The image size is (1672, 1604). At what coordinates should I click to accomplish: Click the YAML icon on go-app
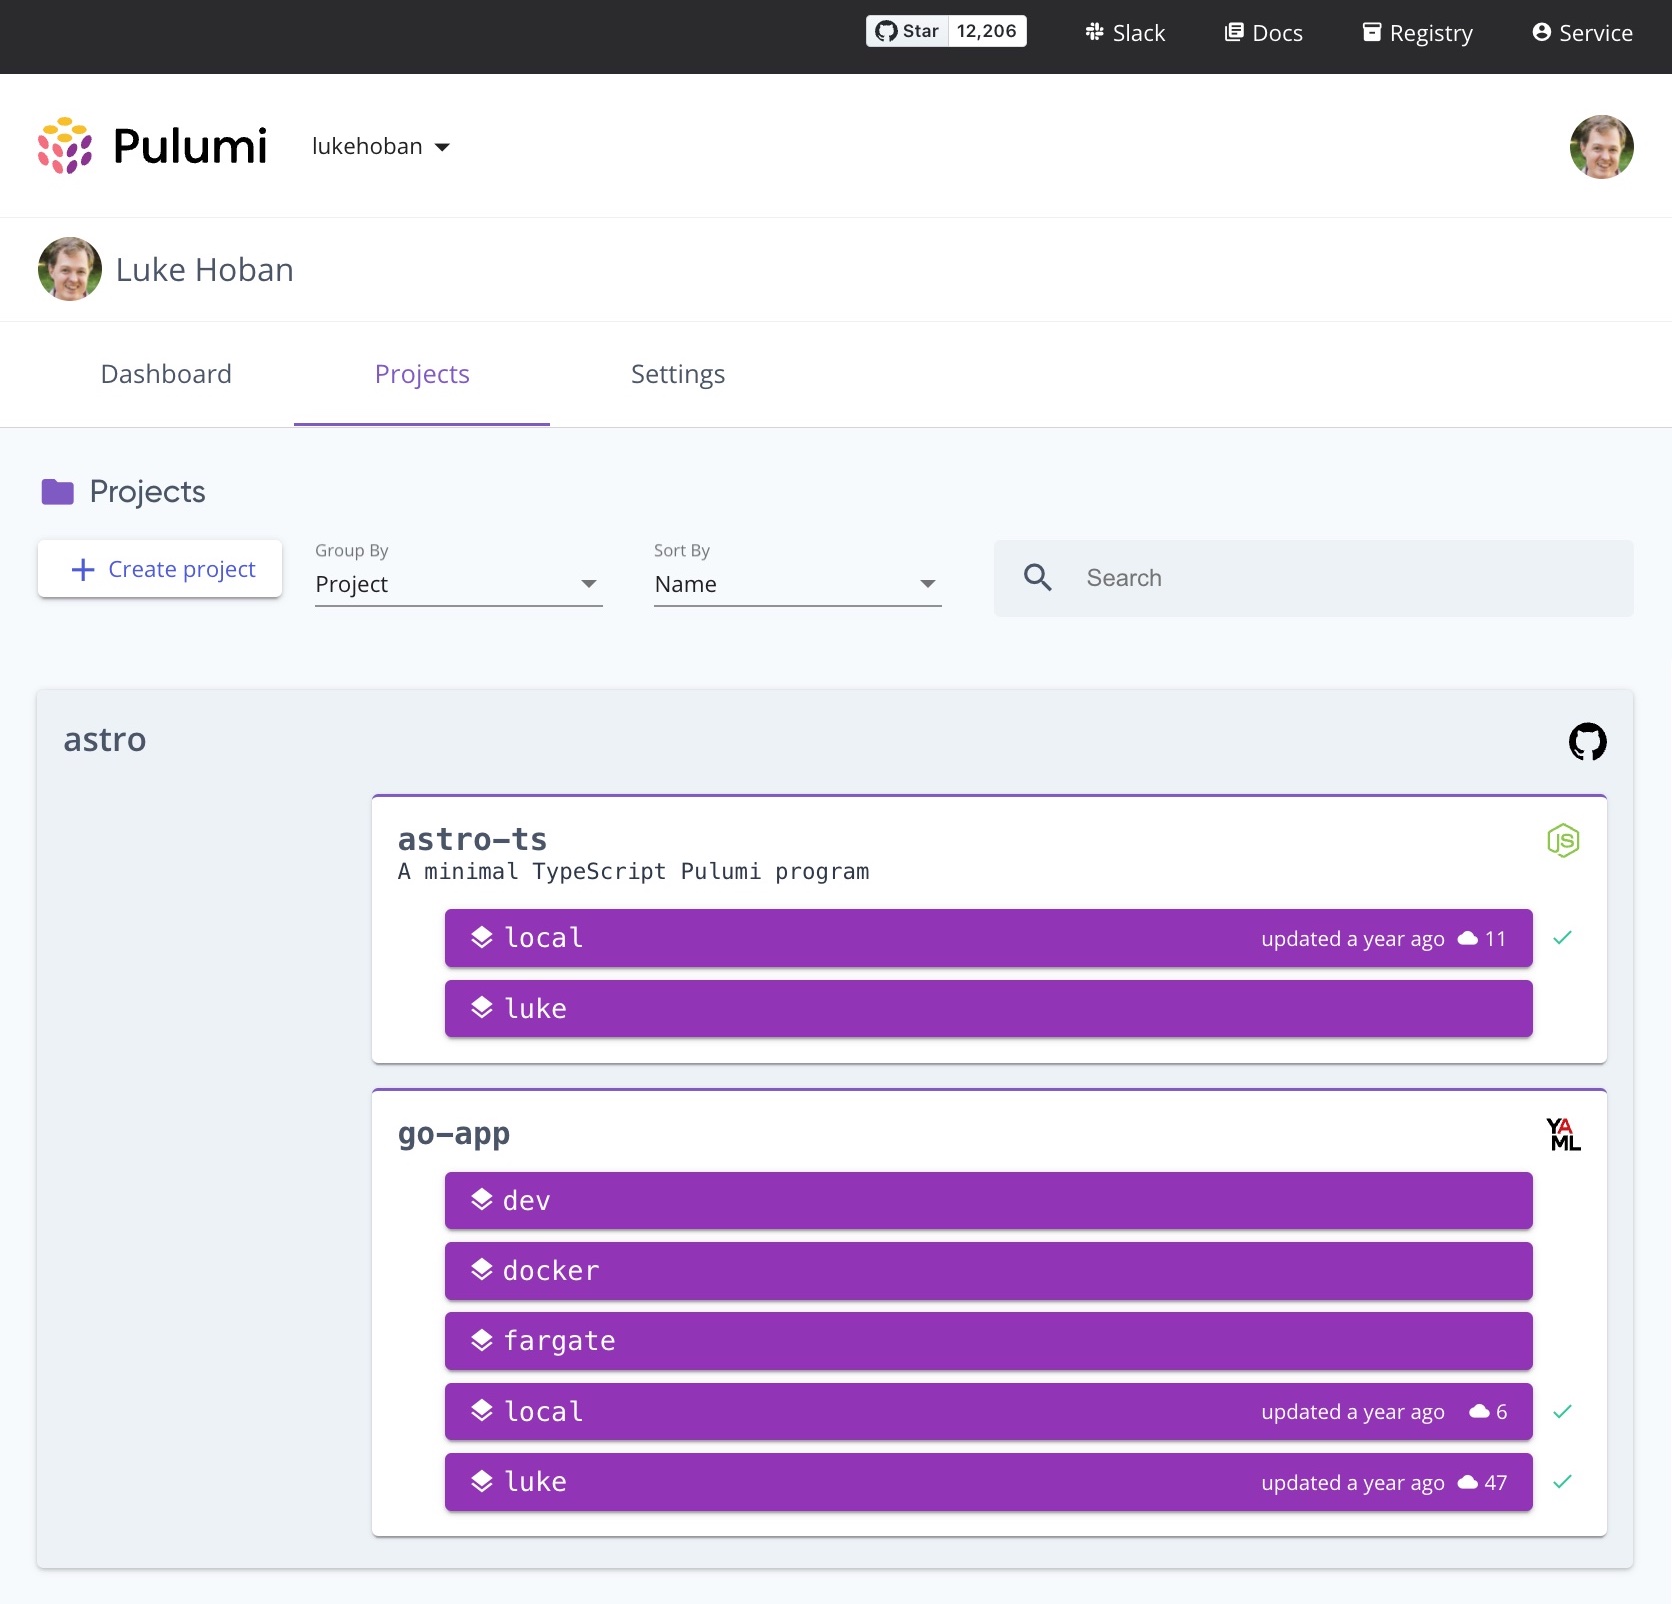pyautogui.click(x=1563, y=1134)
